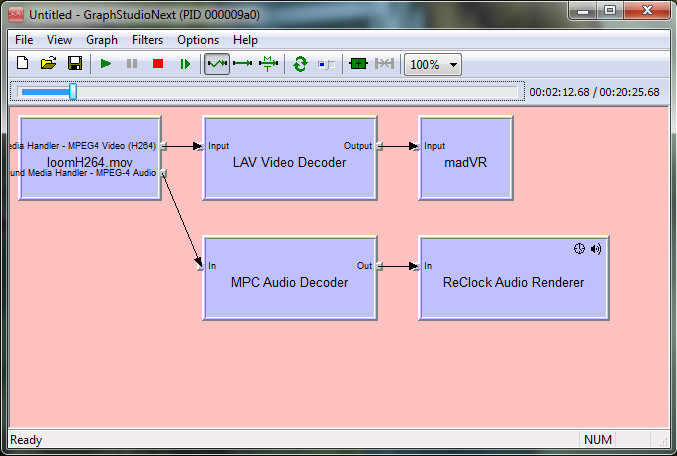This screenshot has height=456, width=677.
Task: Click the seek bar slider thumb
Action: [73, 92]
